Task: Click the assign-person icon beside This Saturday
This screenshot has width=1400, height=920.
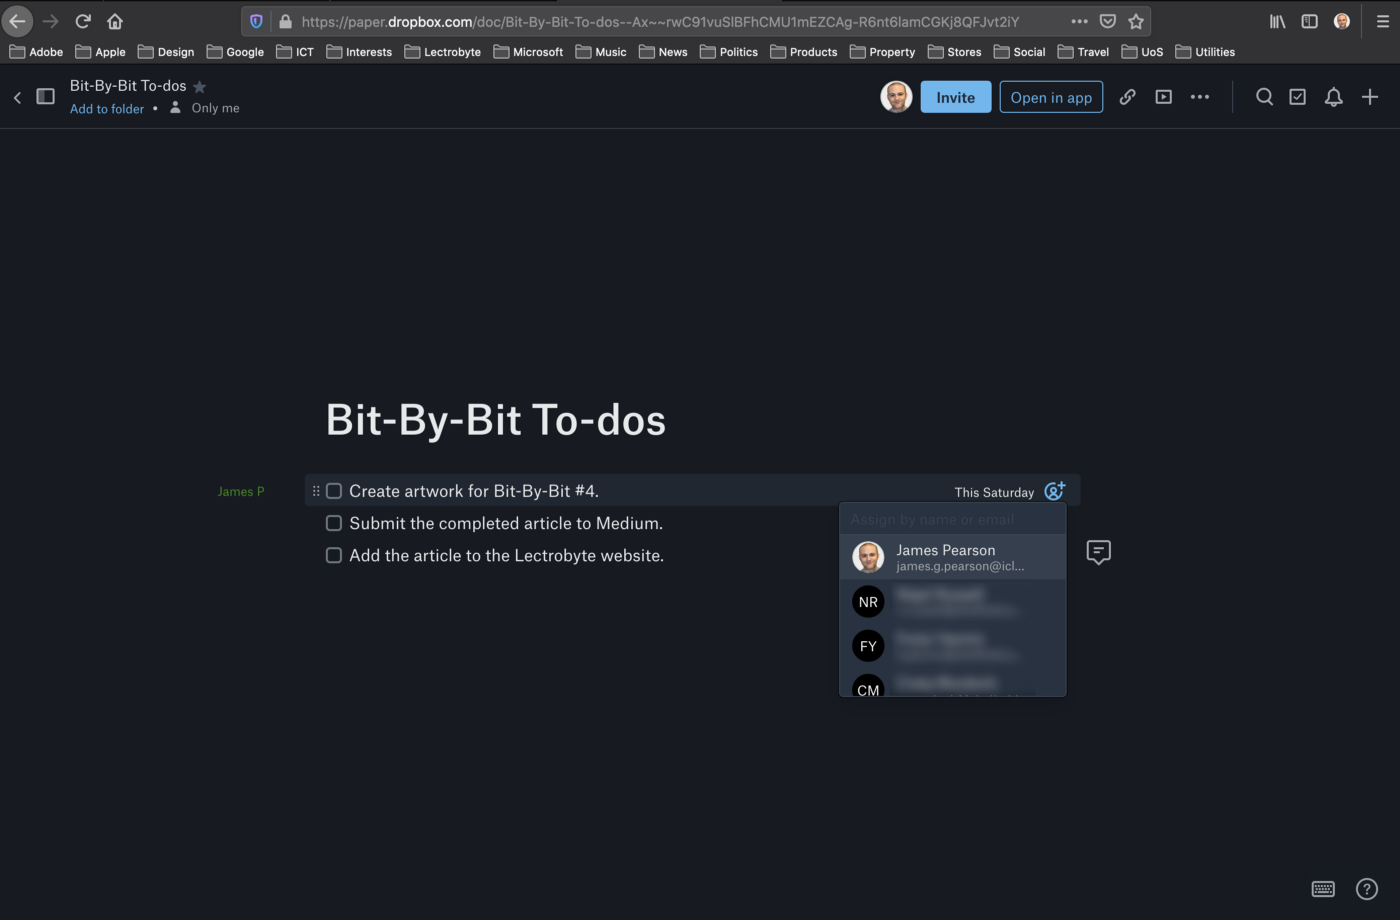Action: coord(1054,491)
